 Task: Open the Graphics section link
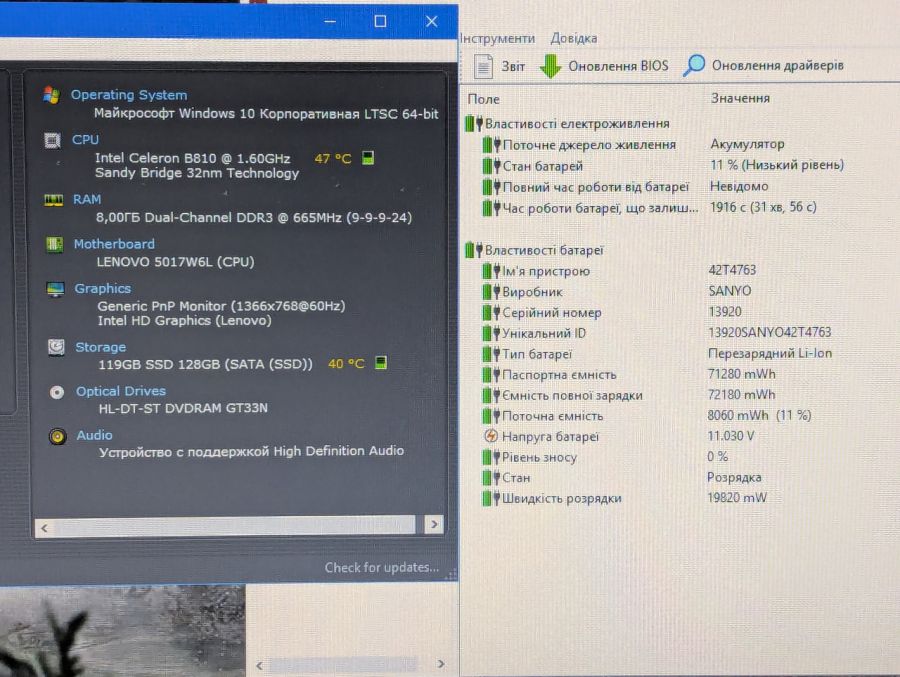click(x=102, y=288)
